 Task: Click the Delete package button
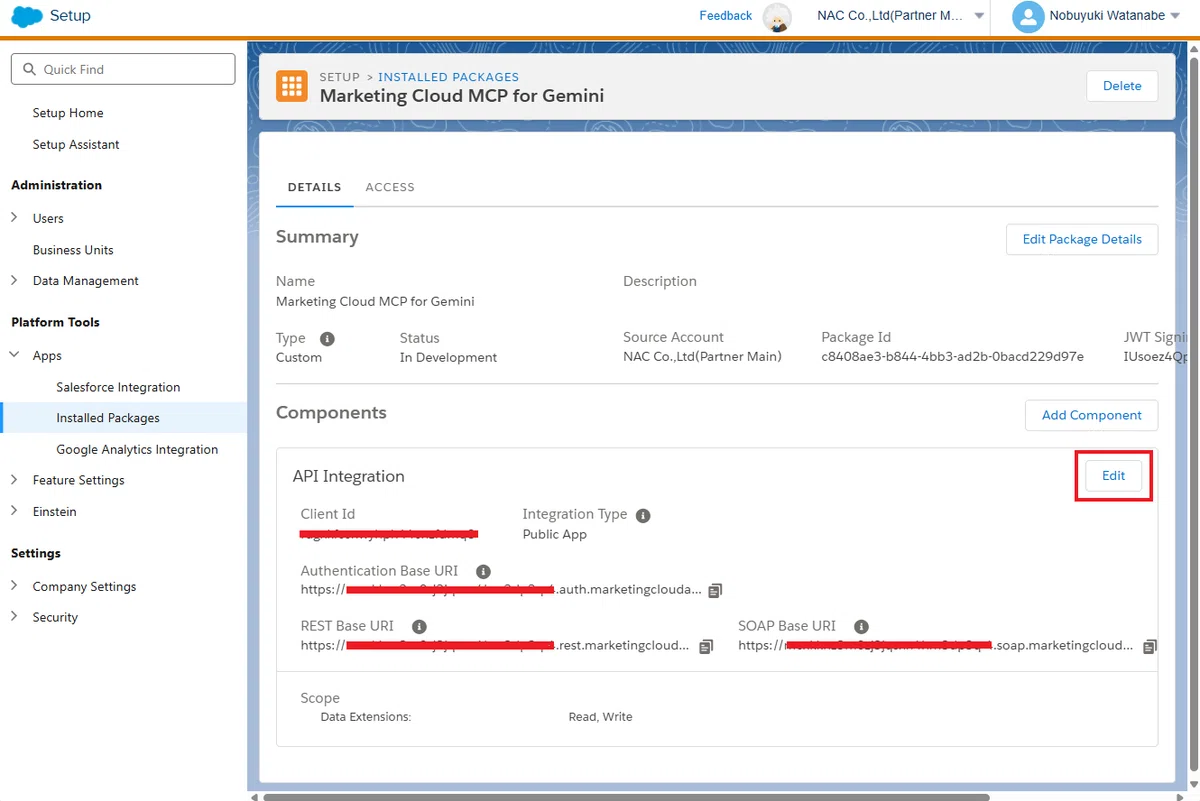(1122, 86)
